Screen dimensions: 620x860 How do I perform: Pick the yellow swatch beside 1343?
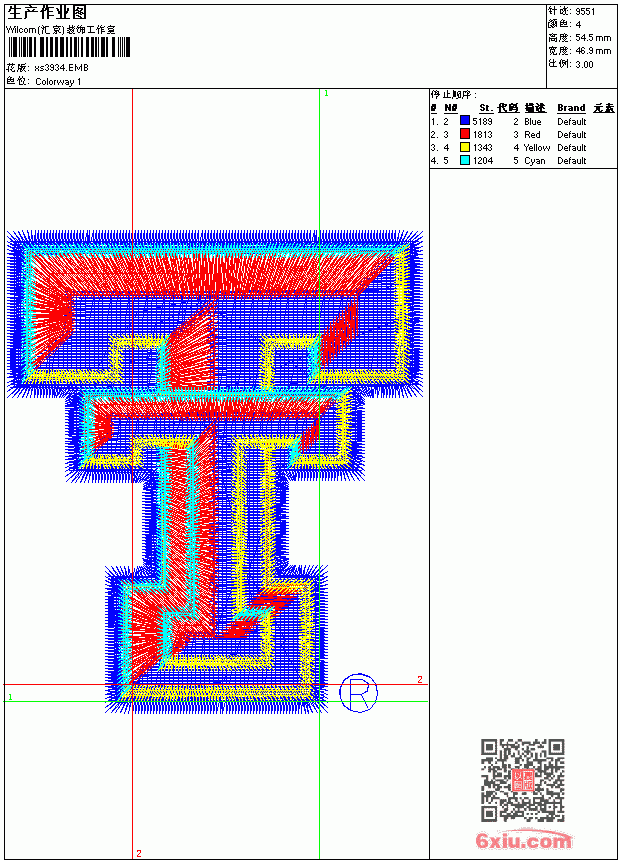pyautogui.click(x=465, y=147)
